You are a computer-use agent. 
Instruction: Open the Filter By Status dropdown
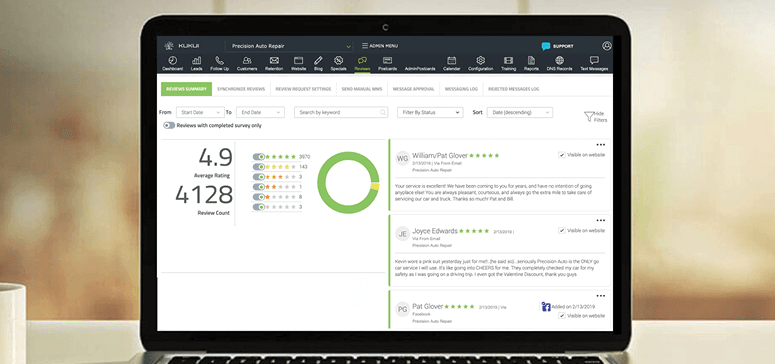click(430, 112)
